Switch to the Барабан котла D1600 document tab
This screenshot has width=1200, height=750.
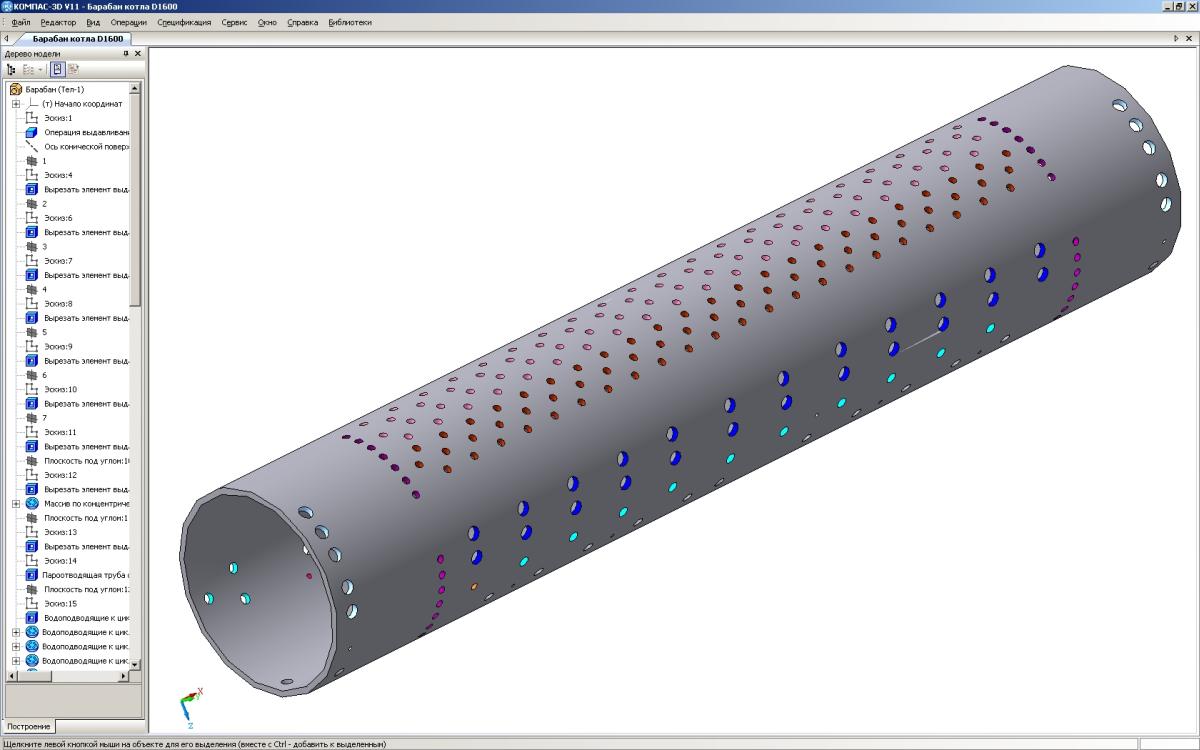(x=78, y=39)
